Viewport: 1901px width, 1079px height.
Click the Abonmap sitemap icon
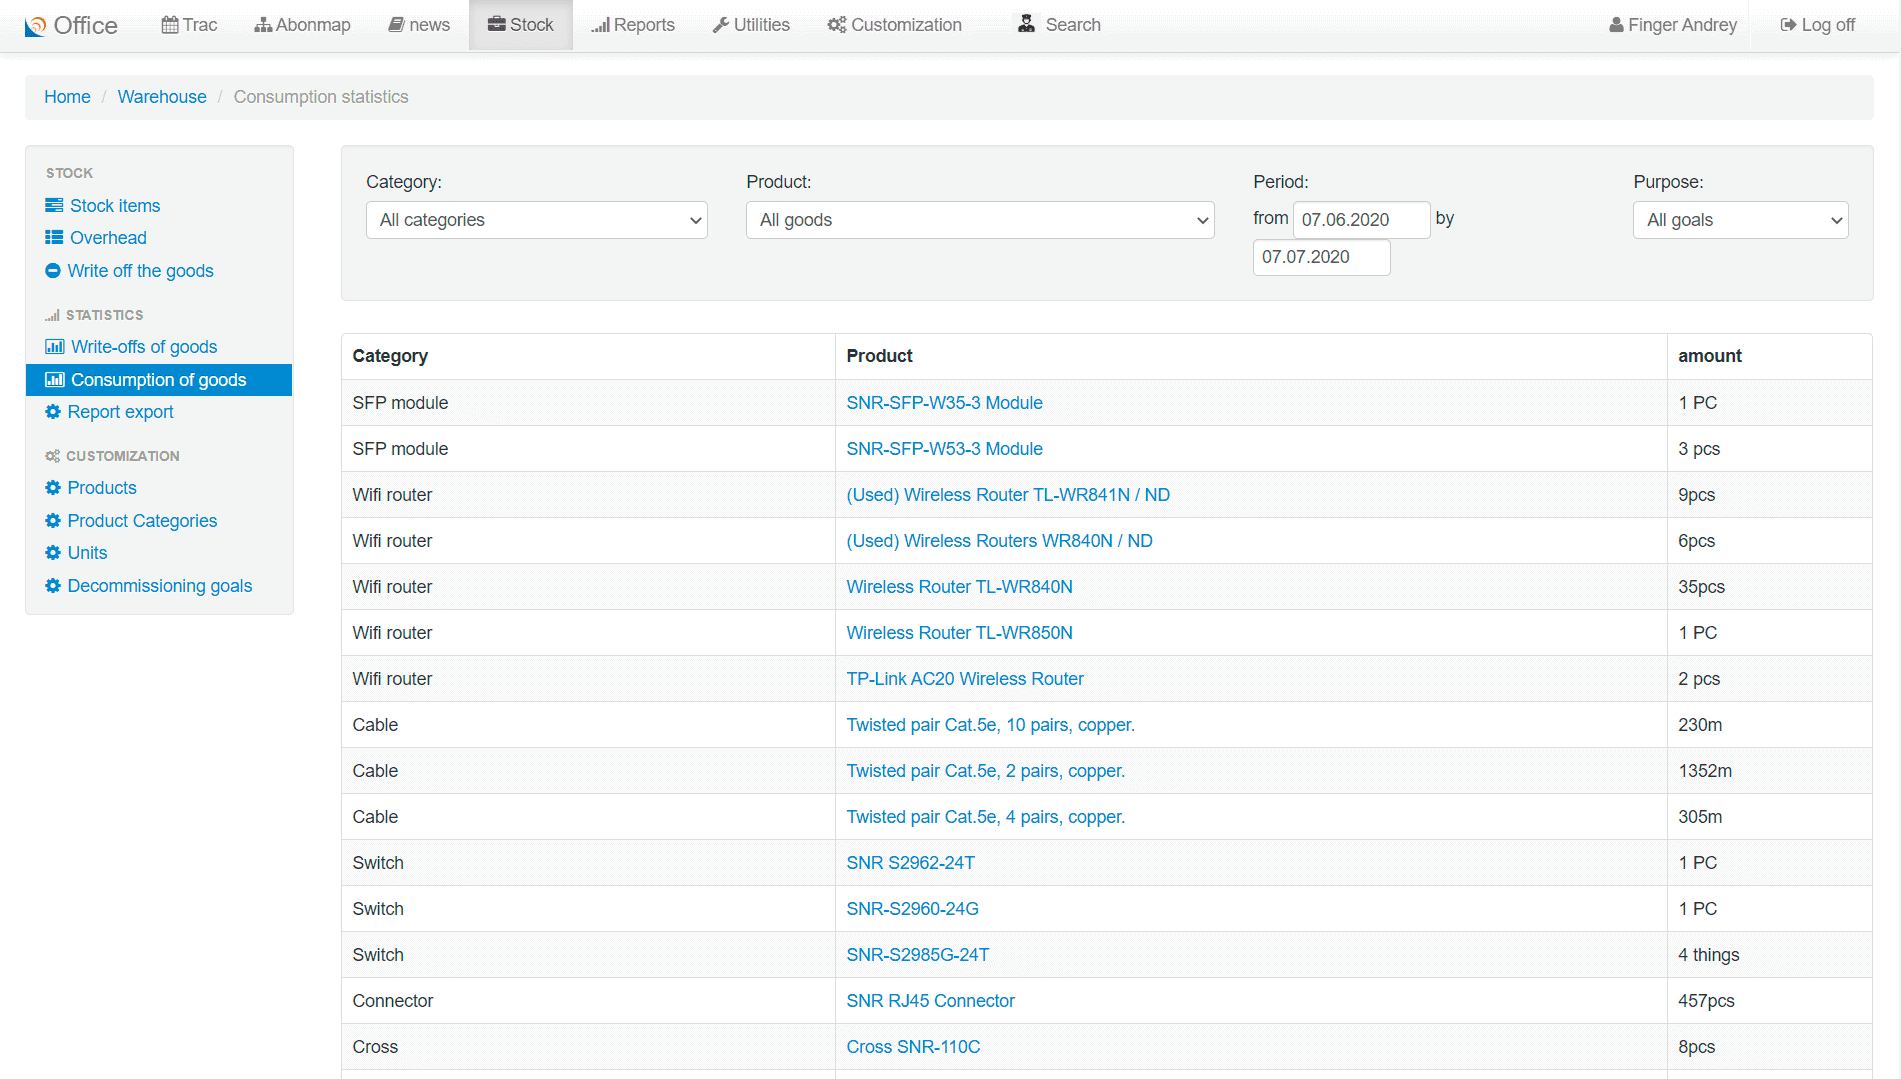(x=263, y=25)
